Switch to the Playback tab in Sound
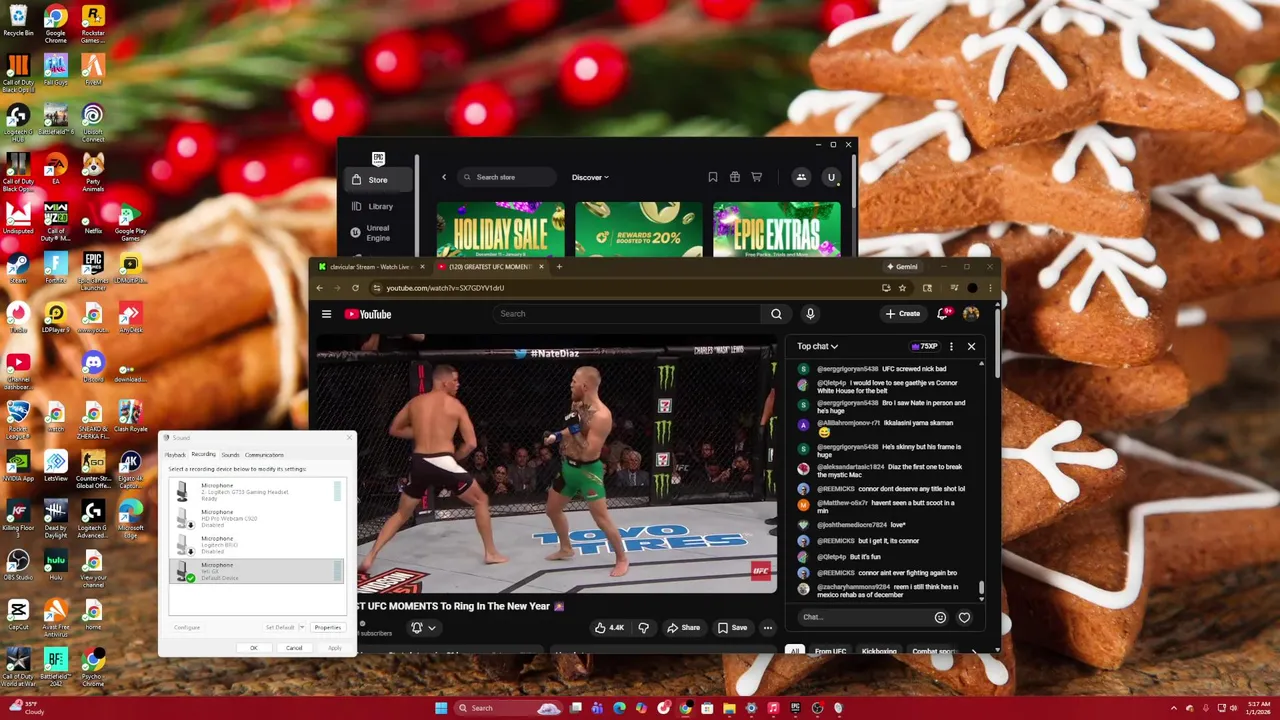The height and width of the screenshot is (720, 1280). pyautogui.click(x=175, y=455)
